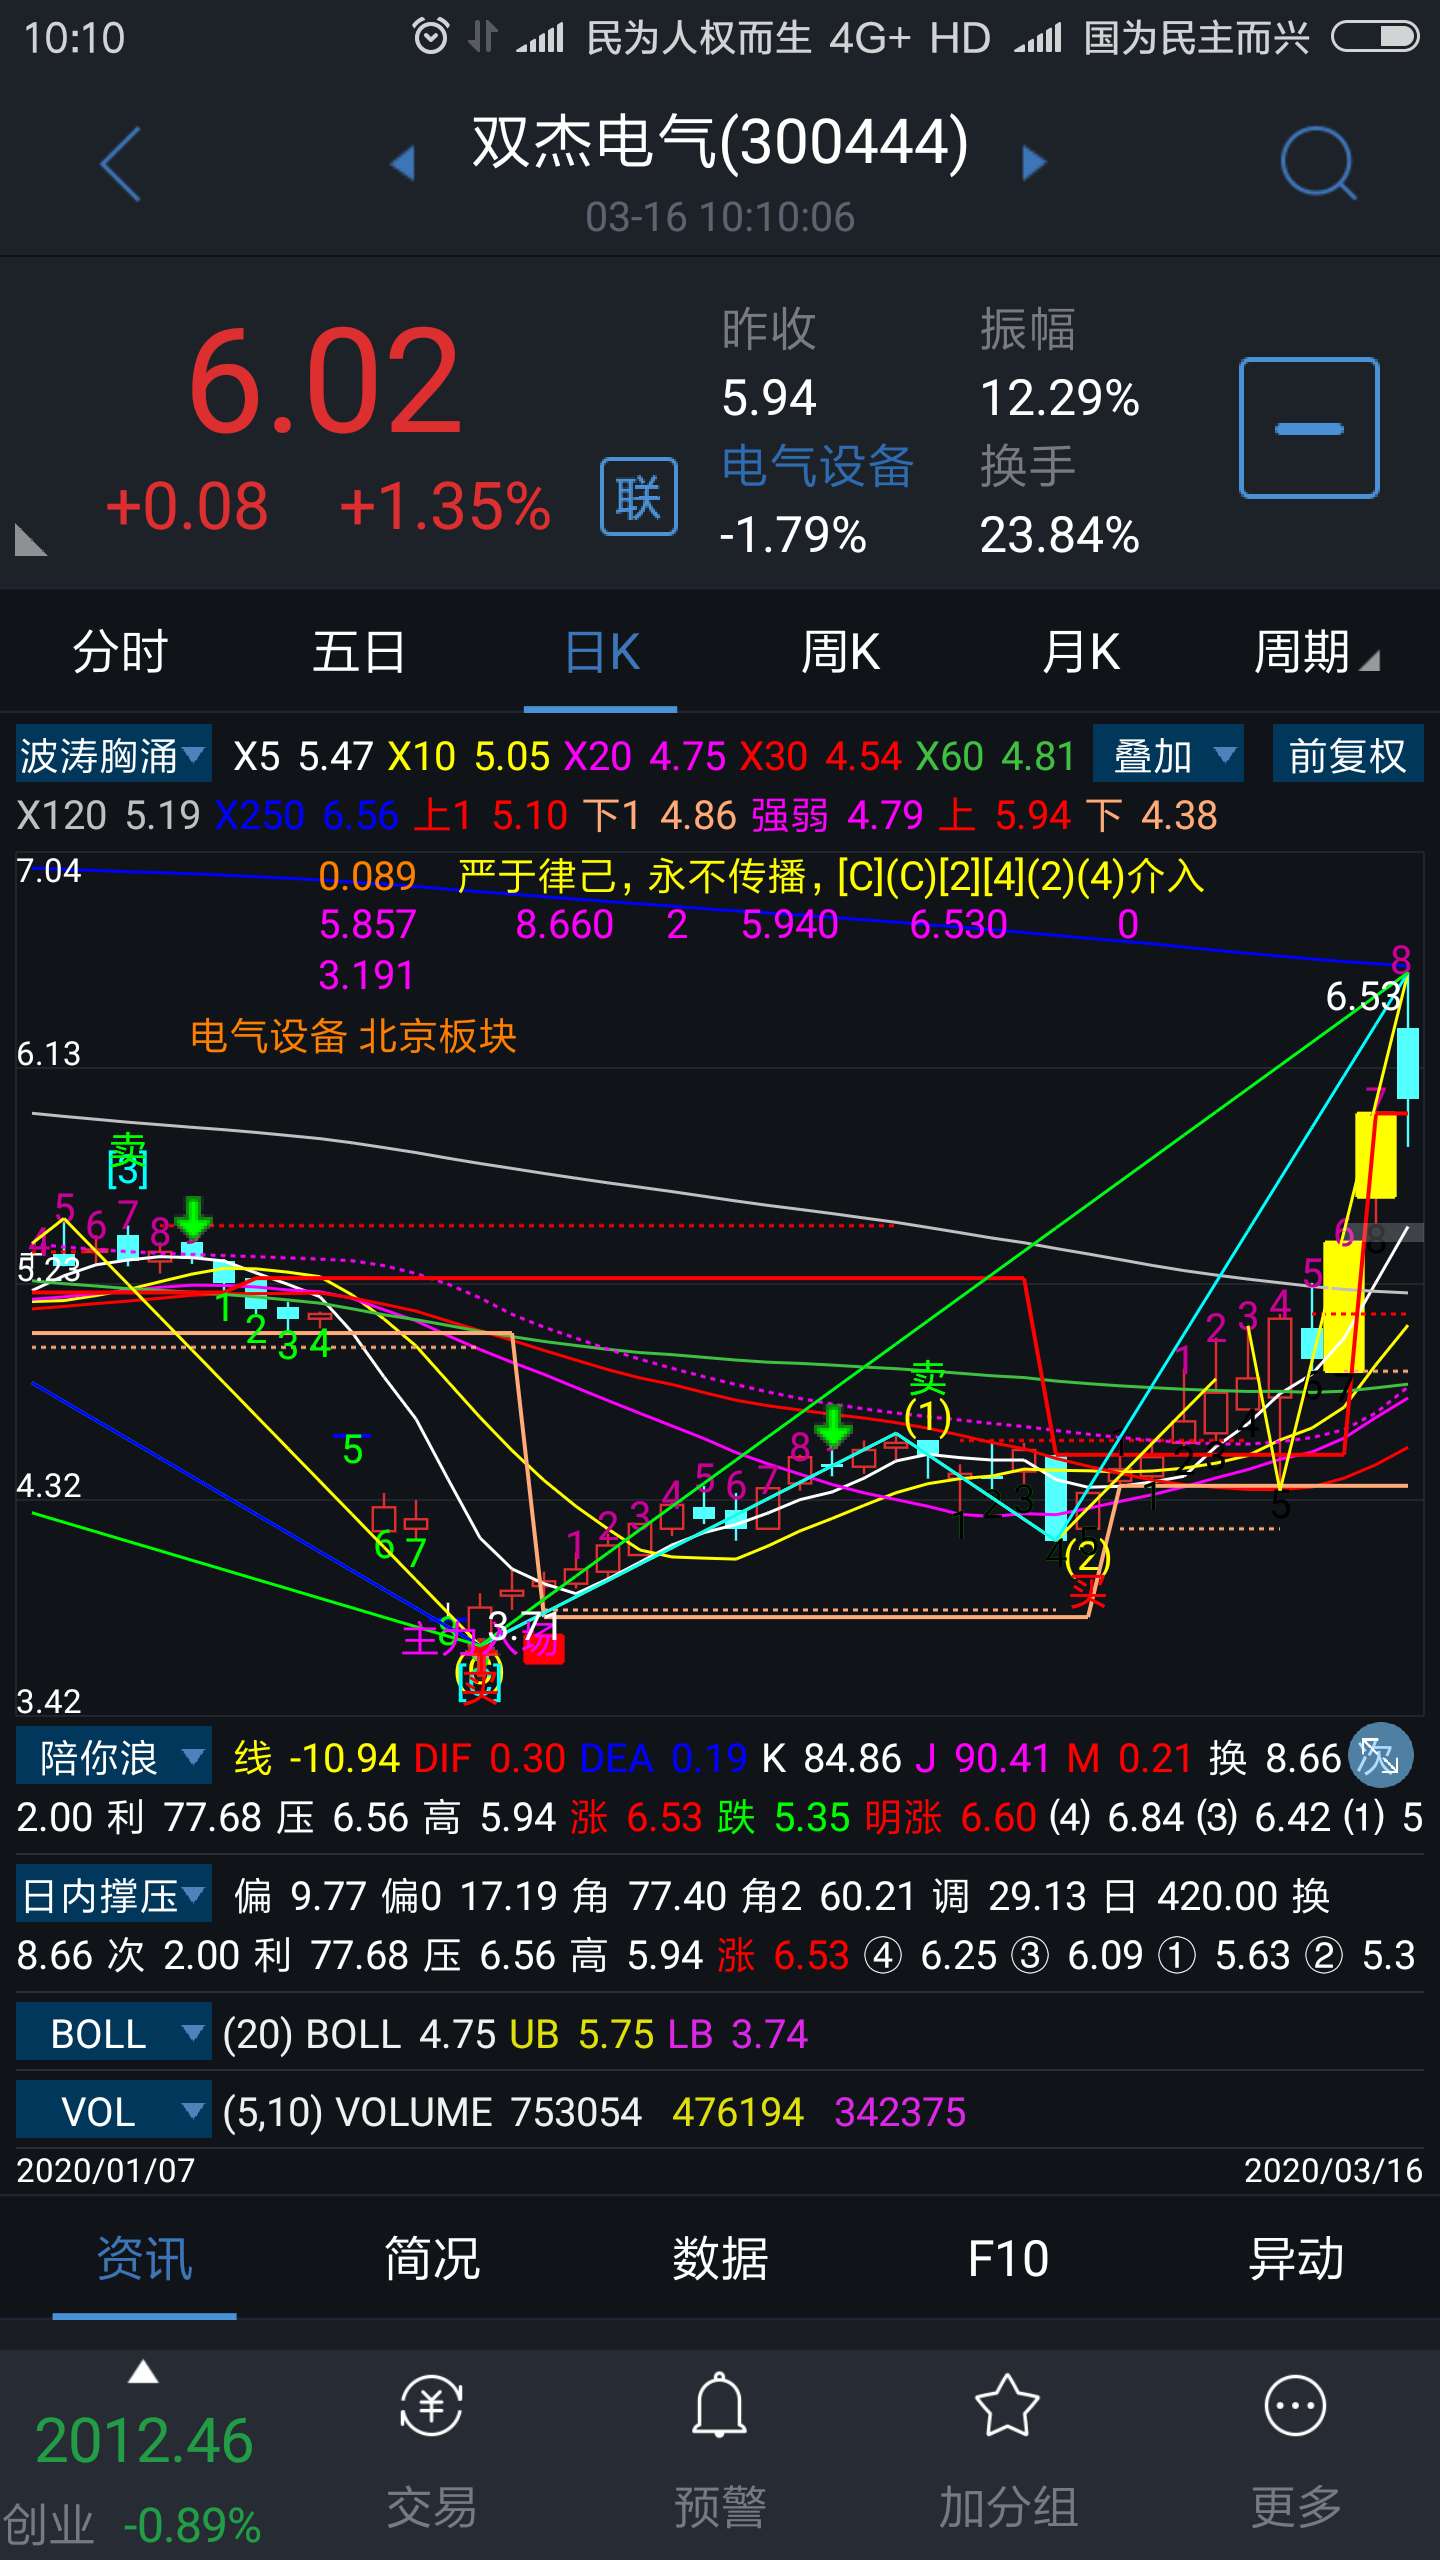The width and height of the screenshot is (1440, 2560).
Task: Tap the 联 linked-stocks badge
Action: 638,497
